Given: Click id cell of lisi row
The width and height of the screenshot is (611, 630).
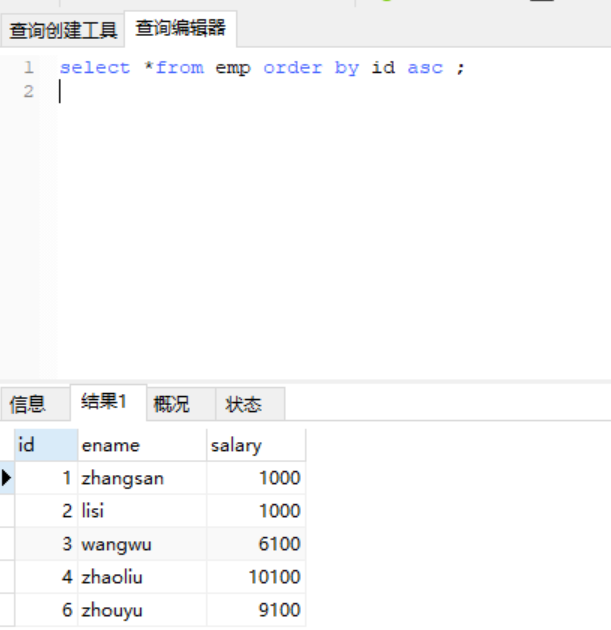Looking at the screenshot, I should [46, 511].
